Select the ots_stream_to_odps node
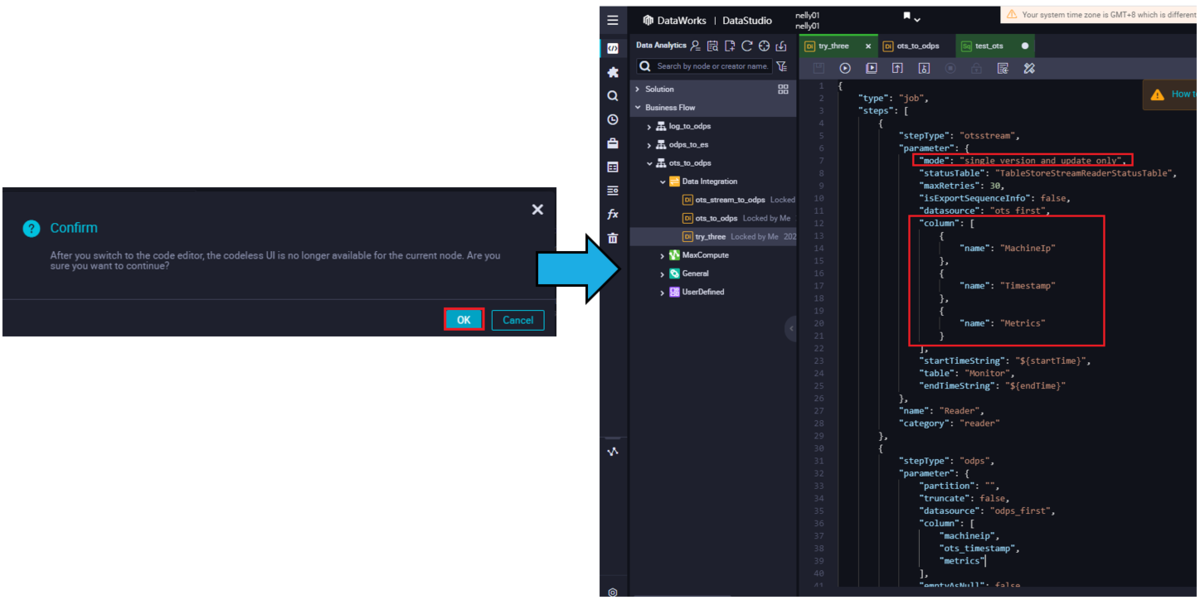1200x600 pixels. 730,200
